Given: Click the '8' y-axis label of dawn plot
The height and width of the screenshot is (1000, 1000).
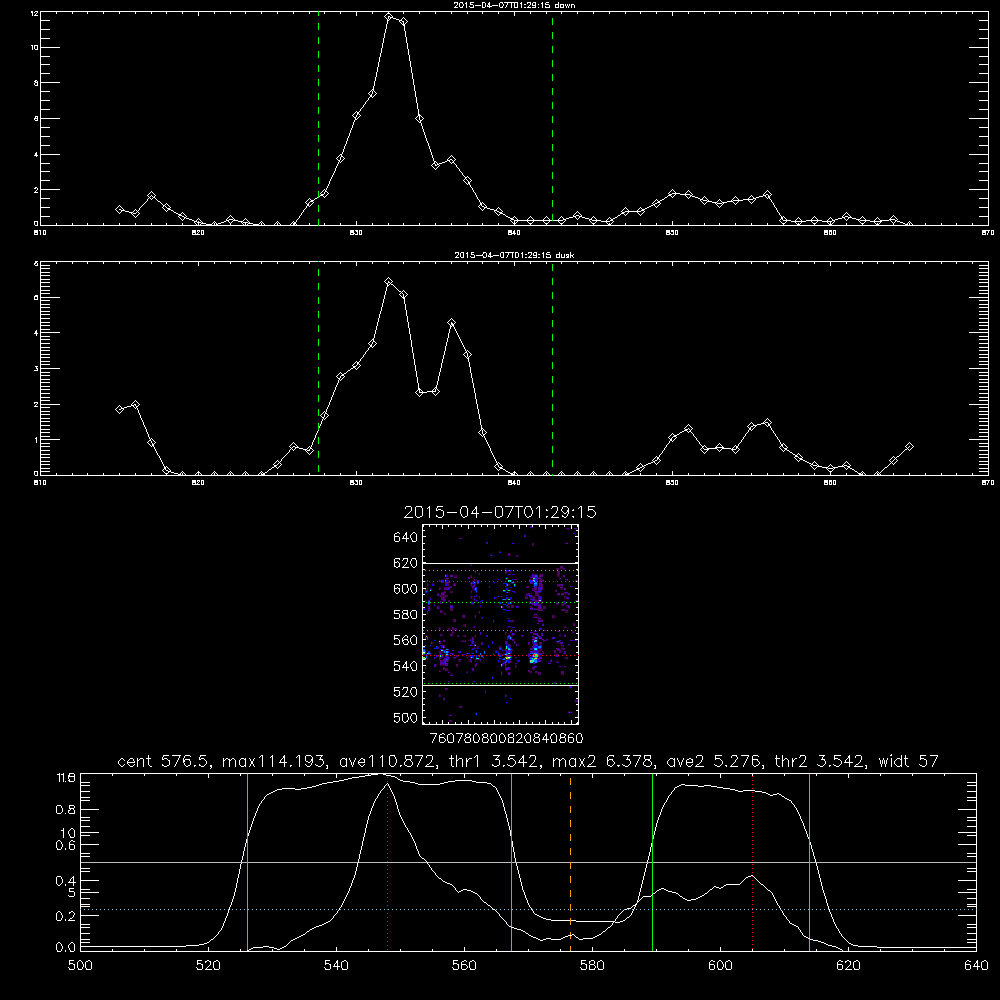Looking at the screenshot, I should coord(36,84).
